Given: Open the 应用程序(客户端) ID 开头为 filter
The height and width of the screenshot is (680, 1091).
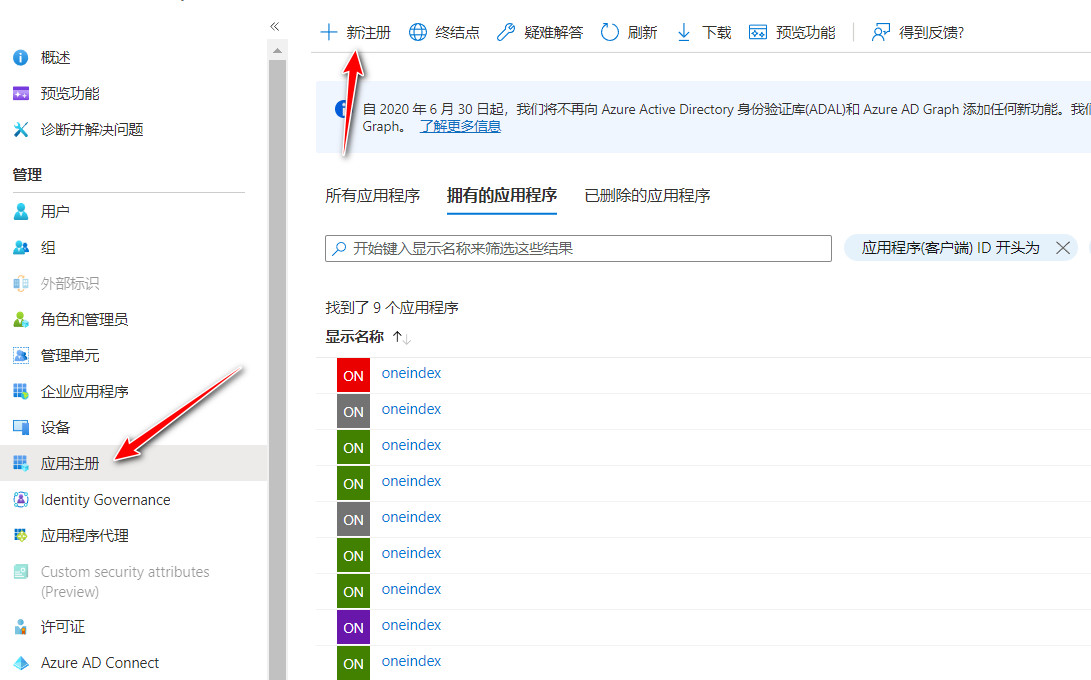Looking at the screenshot, I should pyautogui.click(x=950, y=248).
